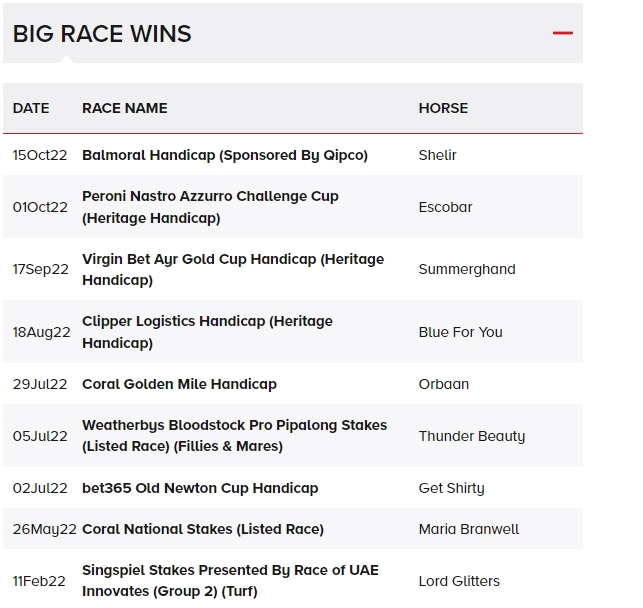Open Coral National Stakes (Listed Race)
The height and width of the screenshot is (608, 643).
pos(203,529)
